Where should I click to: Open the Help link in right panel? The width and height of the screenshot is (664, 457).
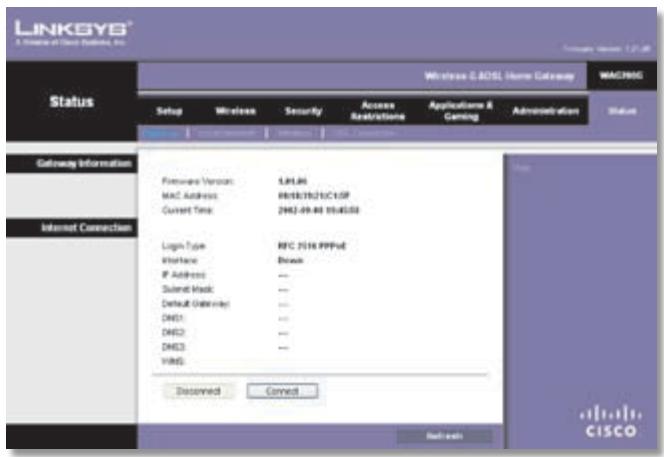click(521, 168)
